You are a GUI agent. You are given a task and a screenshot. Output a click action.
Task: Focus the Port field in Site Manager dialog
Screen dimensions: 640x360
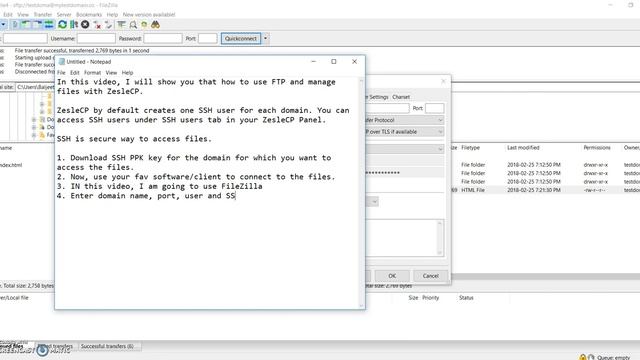click(434, 109)
